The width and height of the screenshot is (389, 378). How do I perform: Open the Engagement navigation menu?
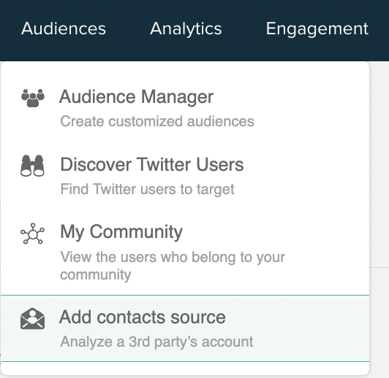(x=317, y=29)
